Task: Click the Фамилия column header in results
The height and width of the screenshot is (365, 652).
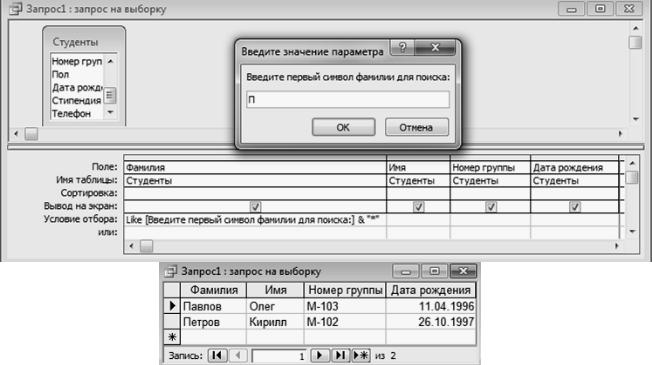Action: 213,290
